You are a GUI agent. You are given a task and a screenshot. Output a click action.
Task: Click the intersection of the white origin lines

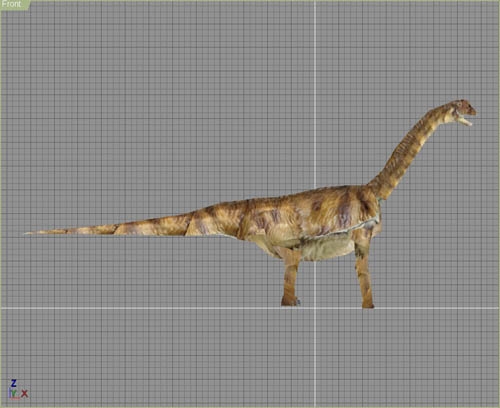316,308
